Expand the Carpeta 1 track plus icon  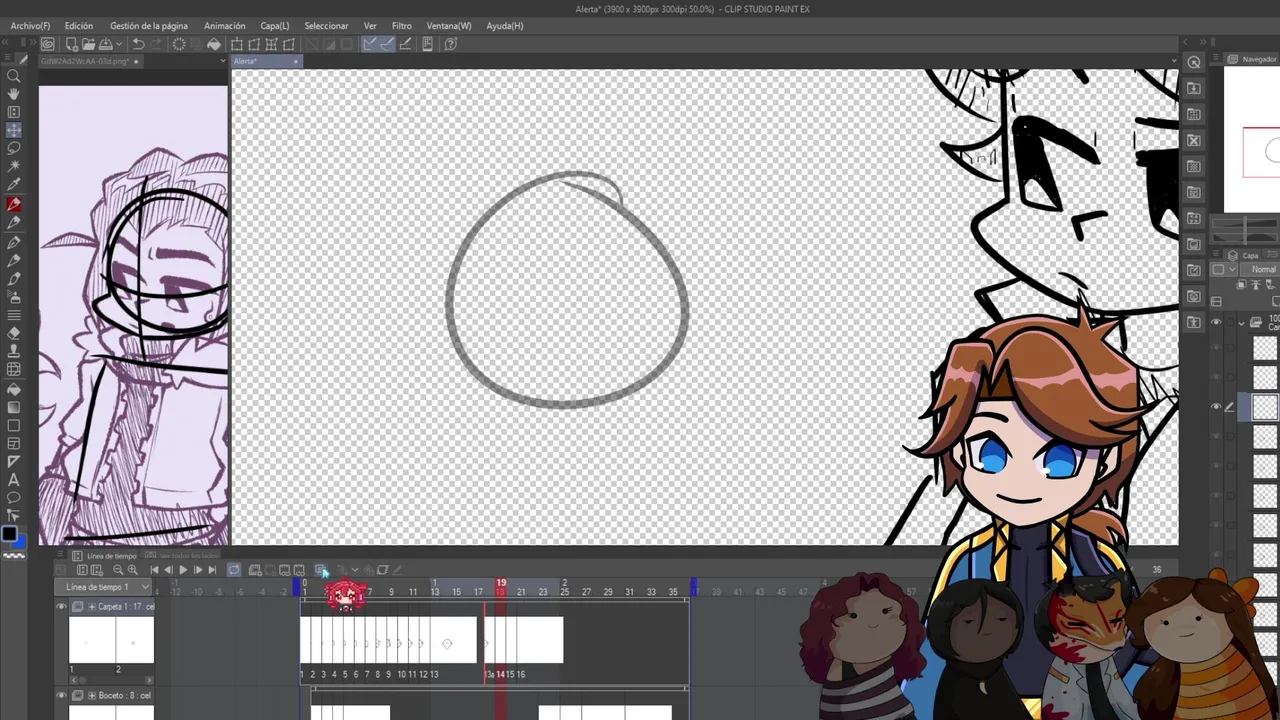point(93,607)
